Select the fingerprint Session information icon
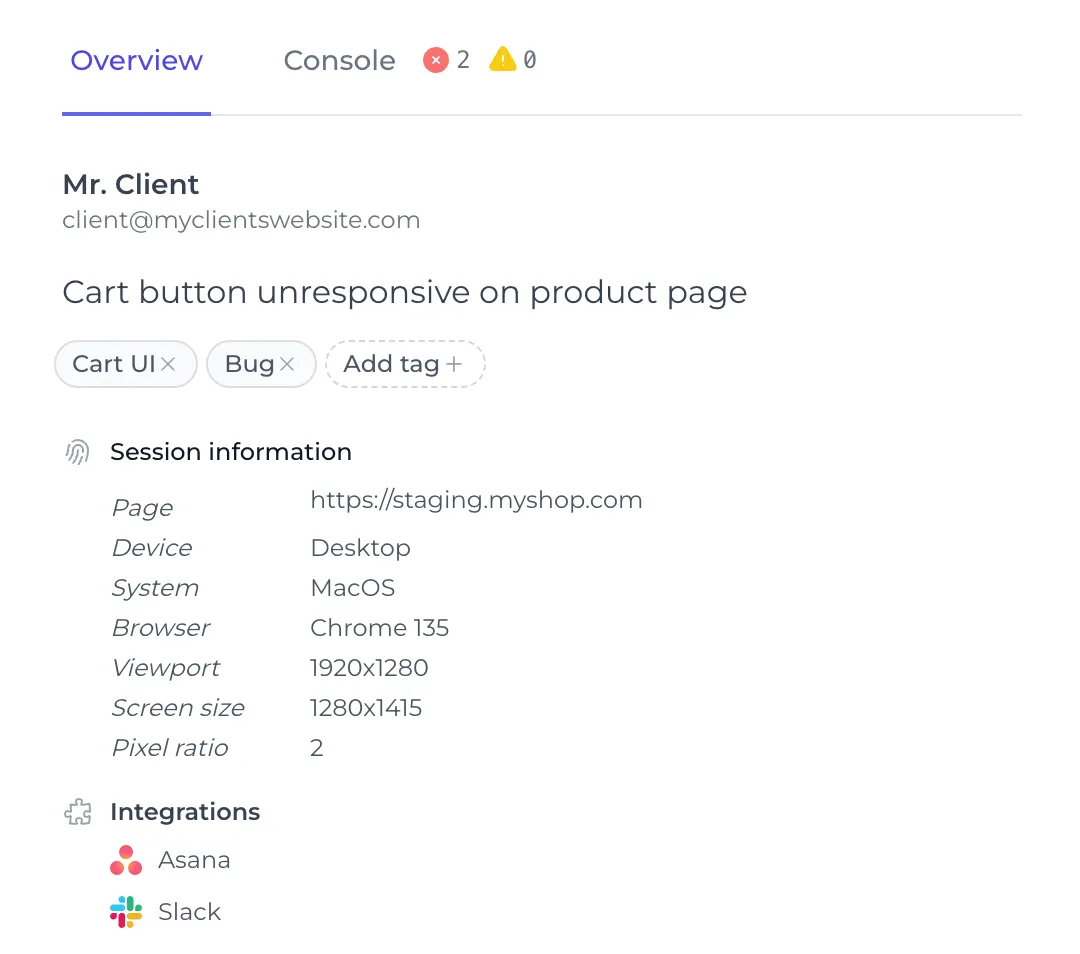Screen dimensions: 1080x954 click(x=77, y=451)
